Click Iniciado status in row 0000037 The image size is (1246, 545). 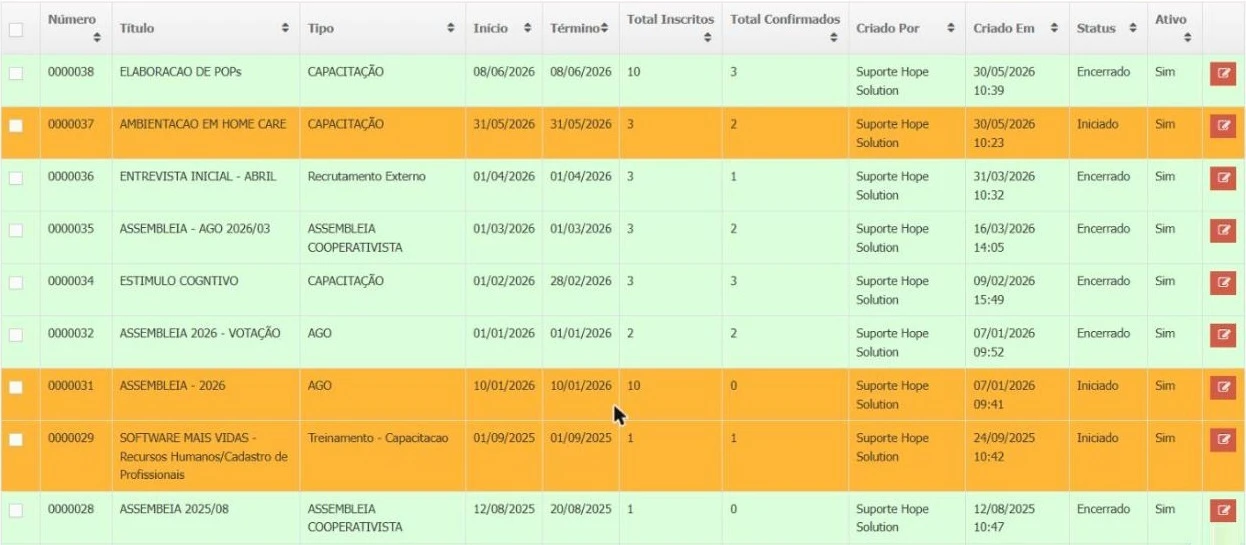(1097, 124)
